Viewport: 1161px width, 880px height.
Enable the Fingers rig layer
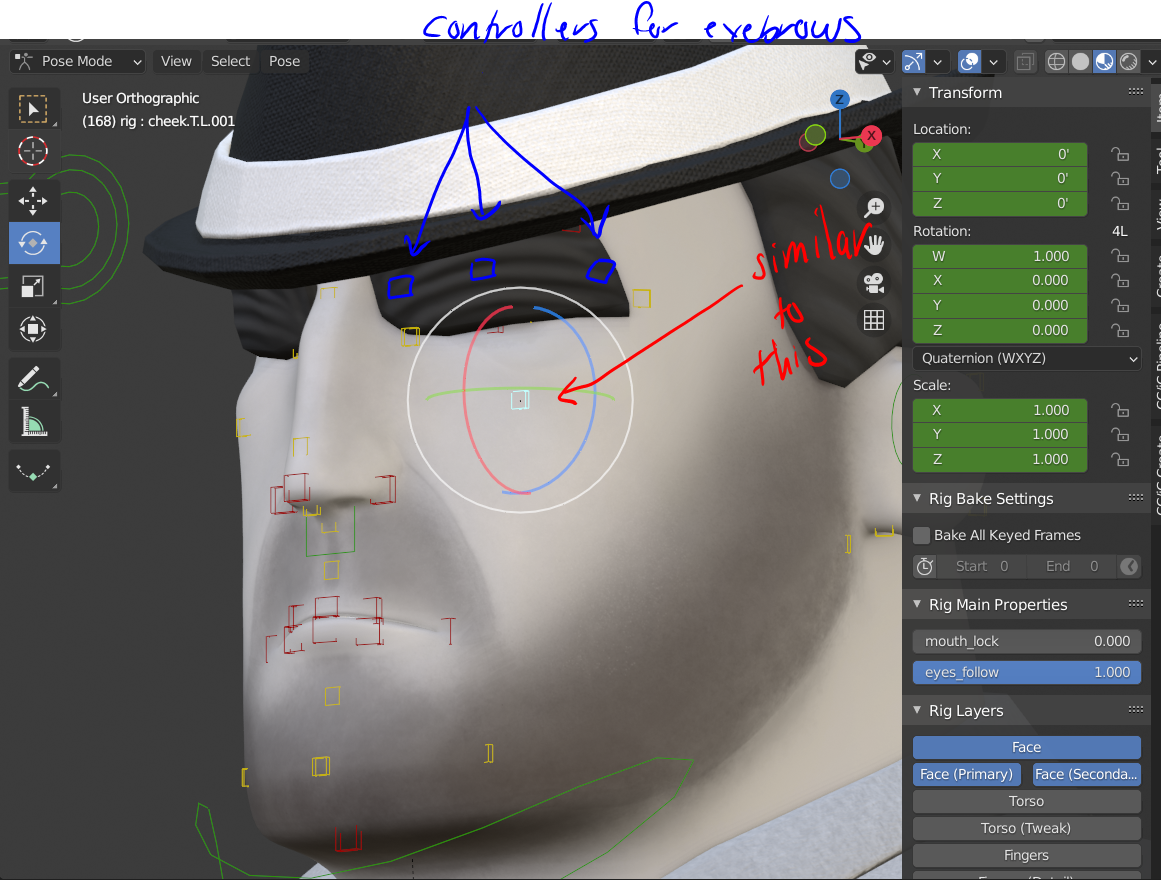pyautogui.click(x=1026, y=856)
